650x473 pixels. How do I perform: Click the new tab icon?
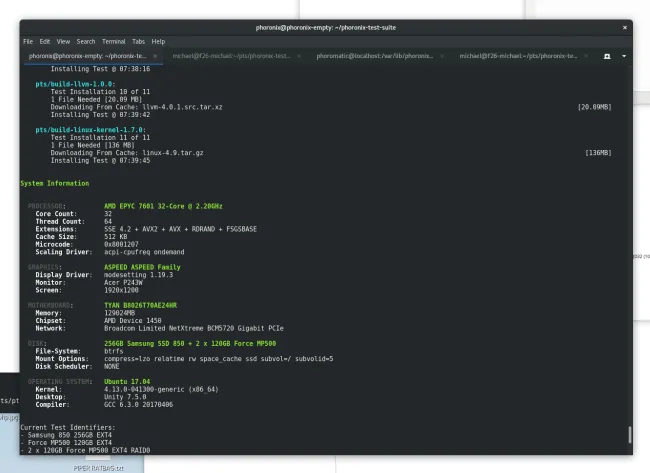tap(607, 56)
